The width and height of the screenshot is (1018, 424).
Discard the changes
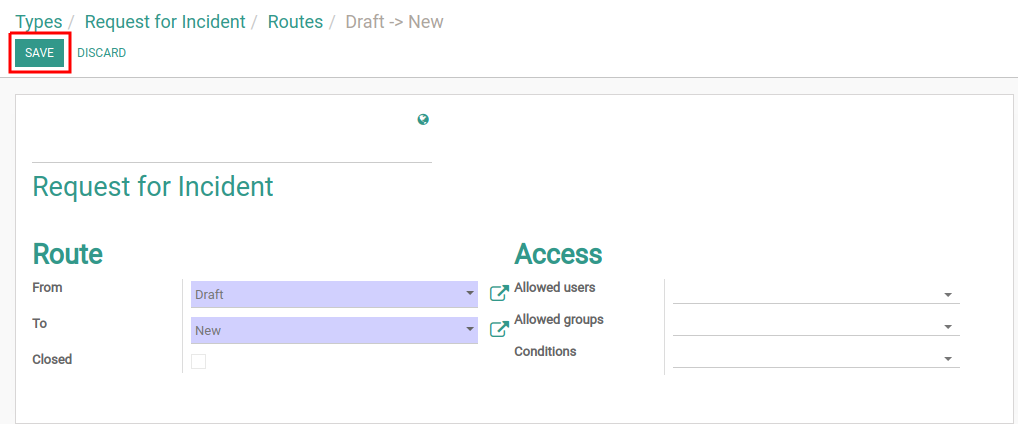[101, 53]
